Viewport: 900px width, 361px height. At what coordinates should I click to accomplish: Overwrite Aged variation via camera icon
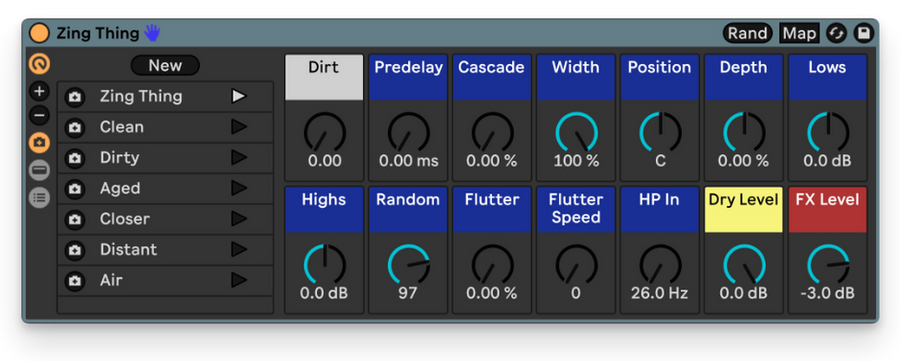(x=75, y=189)
